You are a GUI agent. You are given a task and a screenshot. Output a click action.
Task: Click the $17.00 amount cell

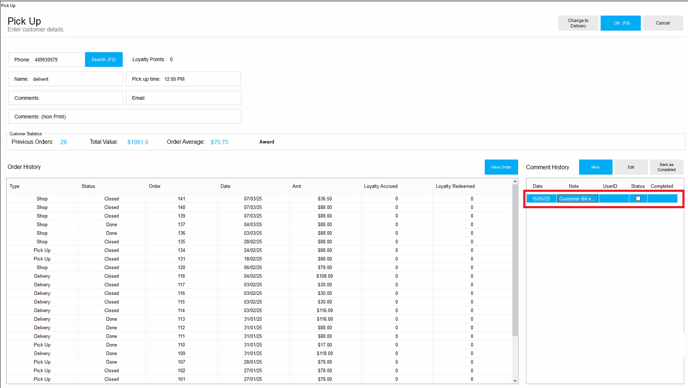325,345
